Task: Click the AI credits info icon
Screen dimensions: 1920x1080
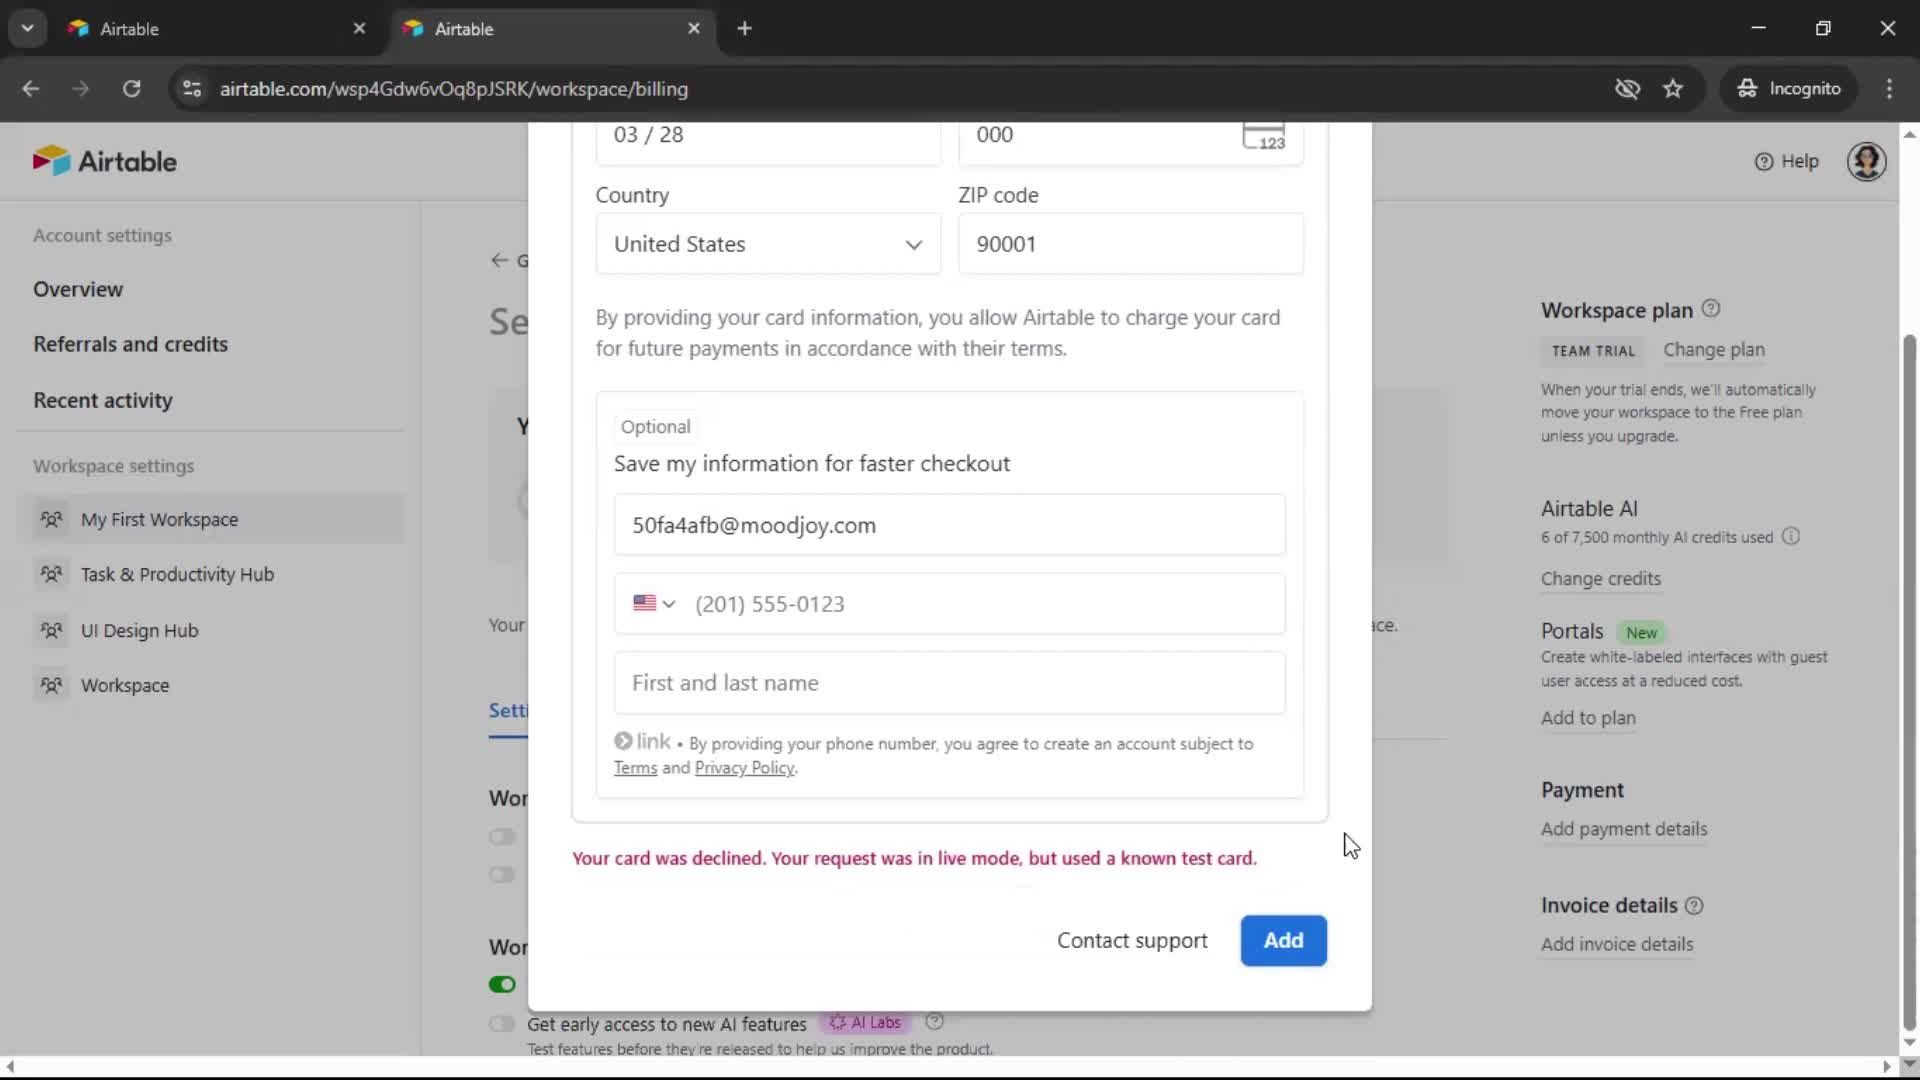Action: [1791, 537]
